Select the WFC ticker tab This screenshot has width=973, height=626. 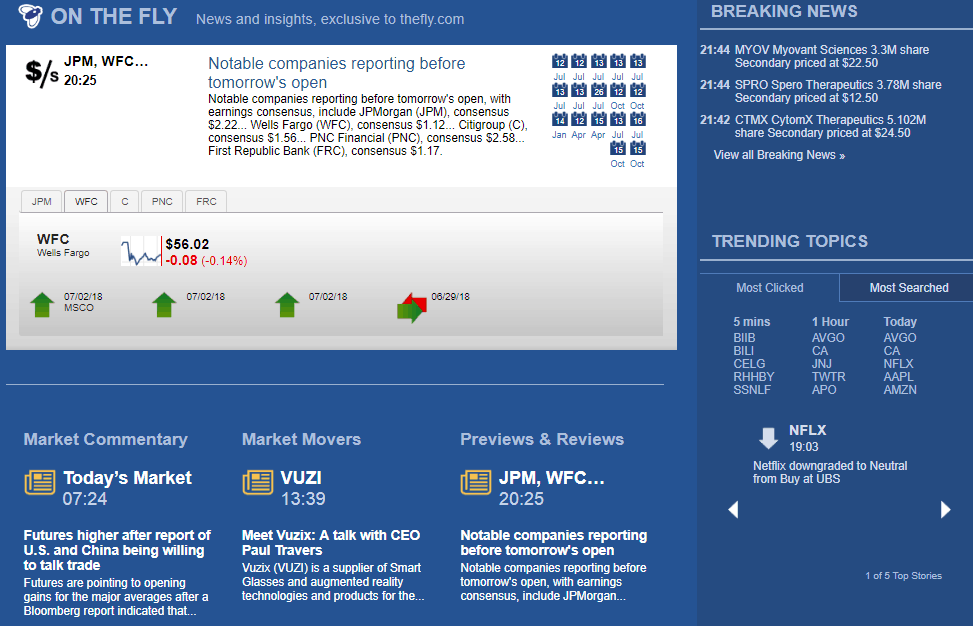click(86, 202)
